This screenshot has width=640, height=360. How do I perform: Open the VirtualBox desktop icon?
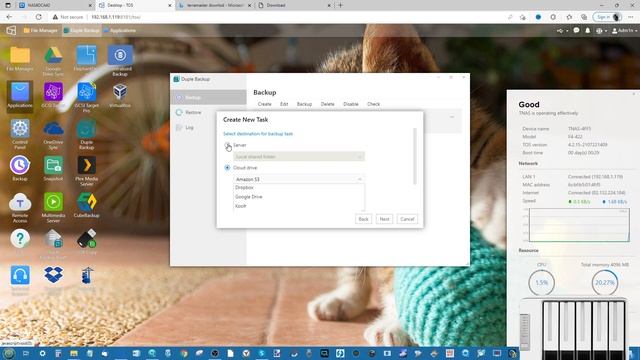pyautogui.click(x=120, y=92)
